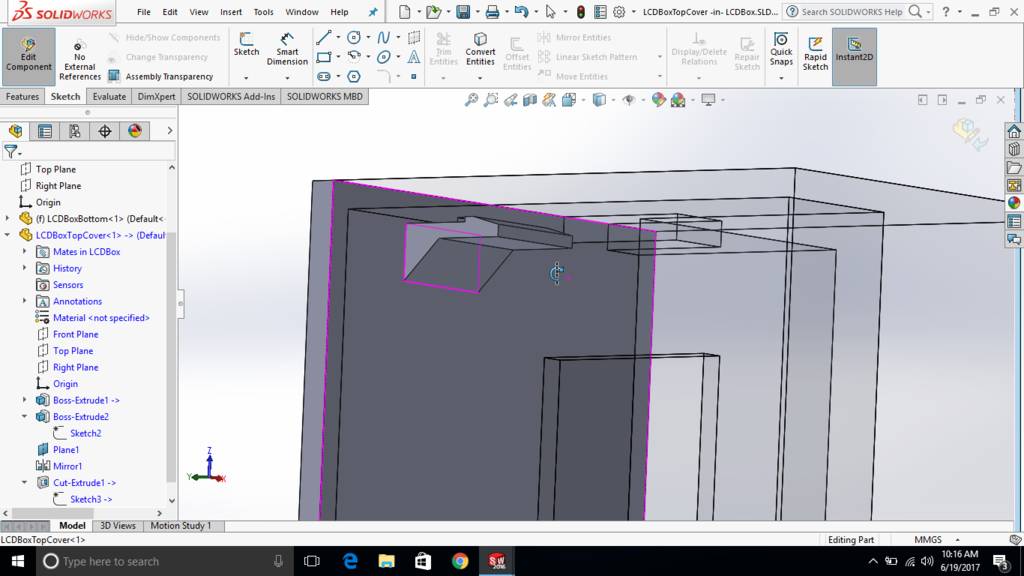The image size is (1024, 576).
Task: Expand the History folder
Action: (25, 268)
